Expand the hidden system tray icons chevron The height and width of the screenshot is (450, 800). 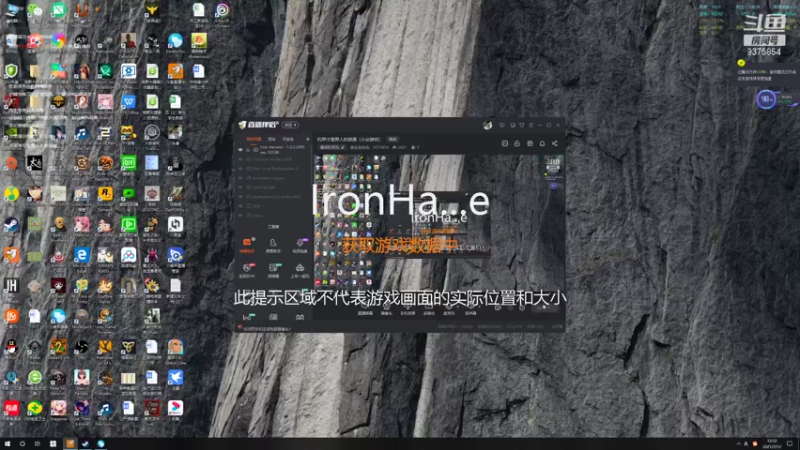coord(738,444)
